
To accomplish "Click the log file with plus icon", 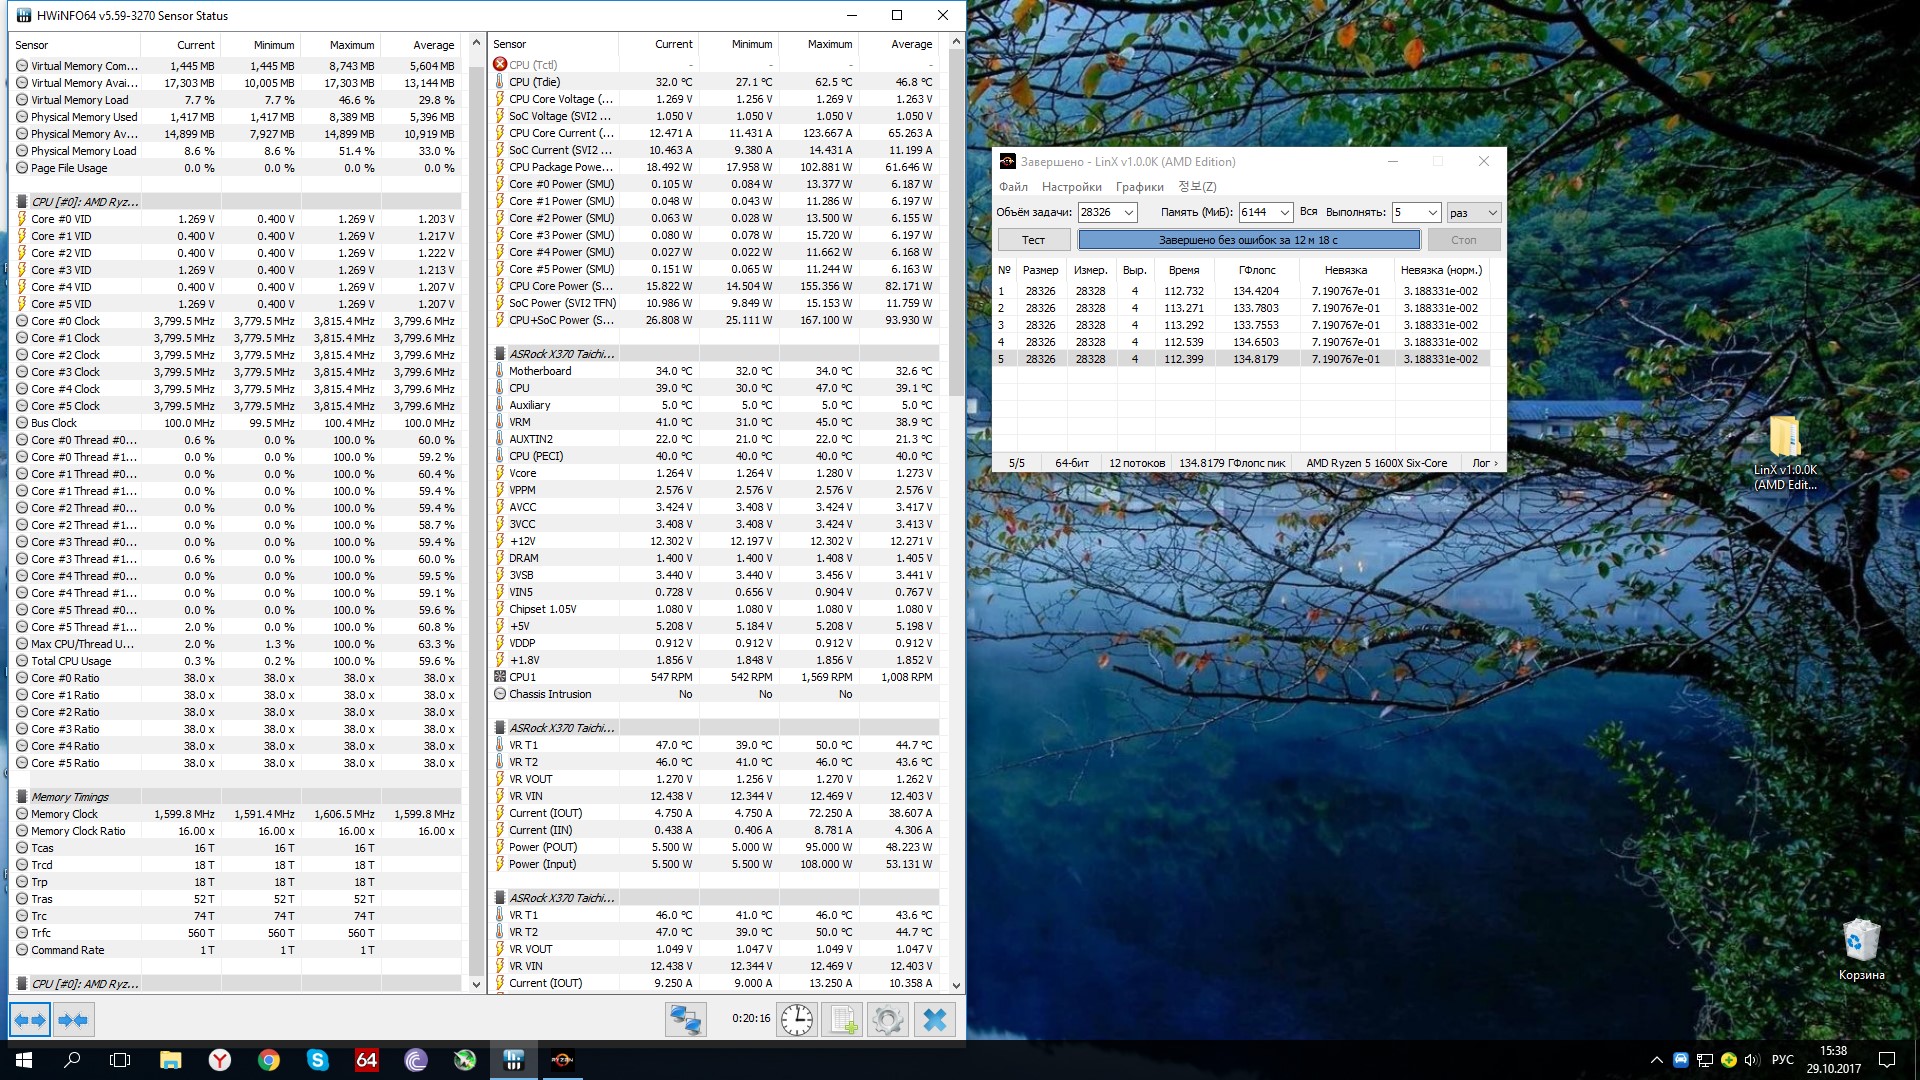I will (x=842, y=1020).
